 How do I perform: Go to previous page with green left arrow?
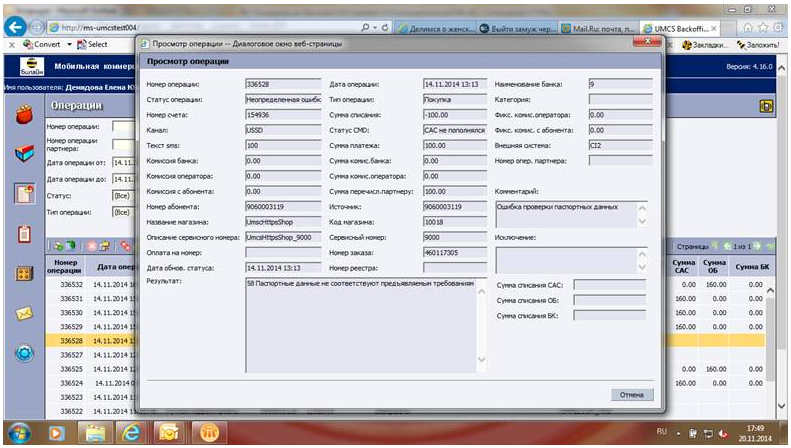click(x=727, y=246)
